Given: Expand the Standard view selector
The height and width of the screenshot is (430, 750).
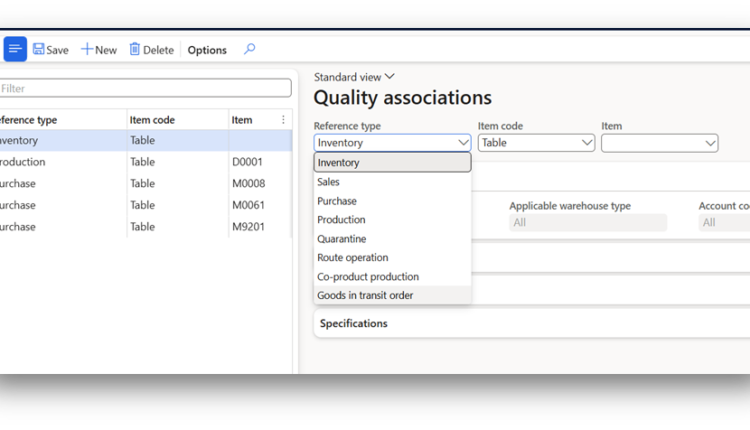Looking at the screenshot, I should pos(354,77).
